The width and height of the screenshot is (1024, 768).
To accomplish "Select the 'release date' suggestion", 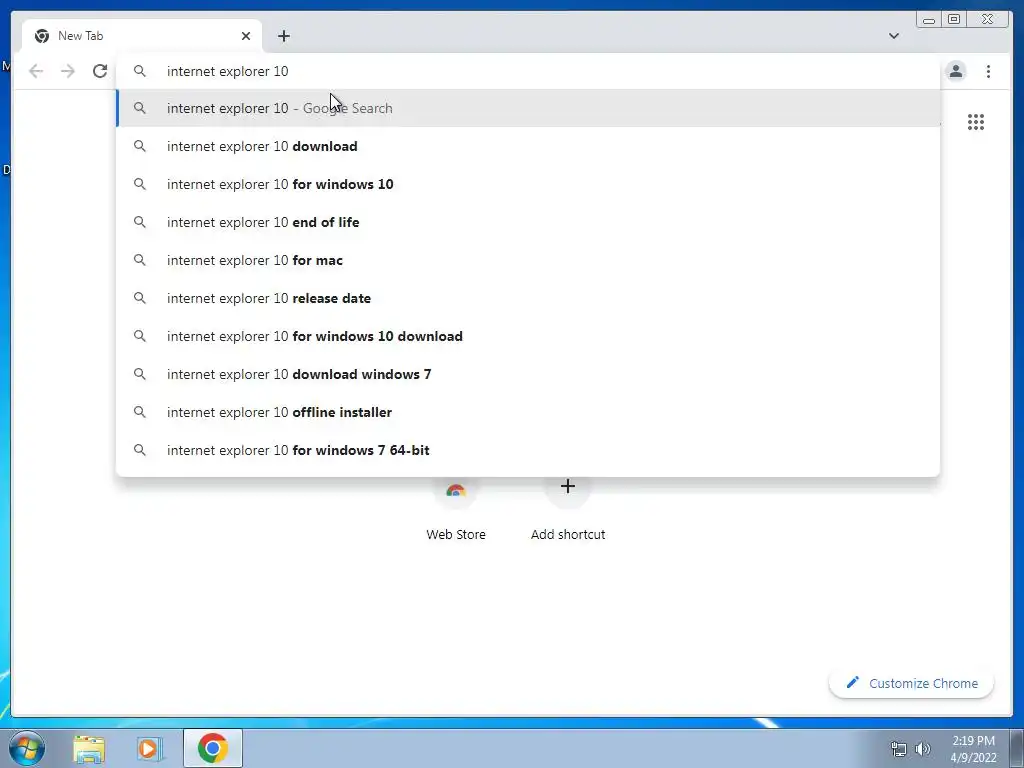I will 528,298.
